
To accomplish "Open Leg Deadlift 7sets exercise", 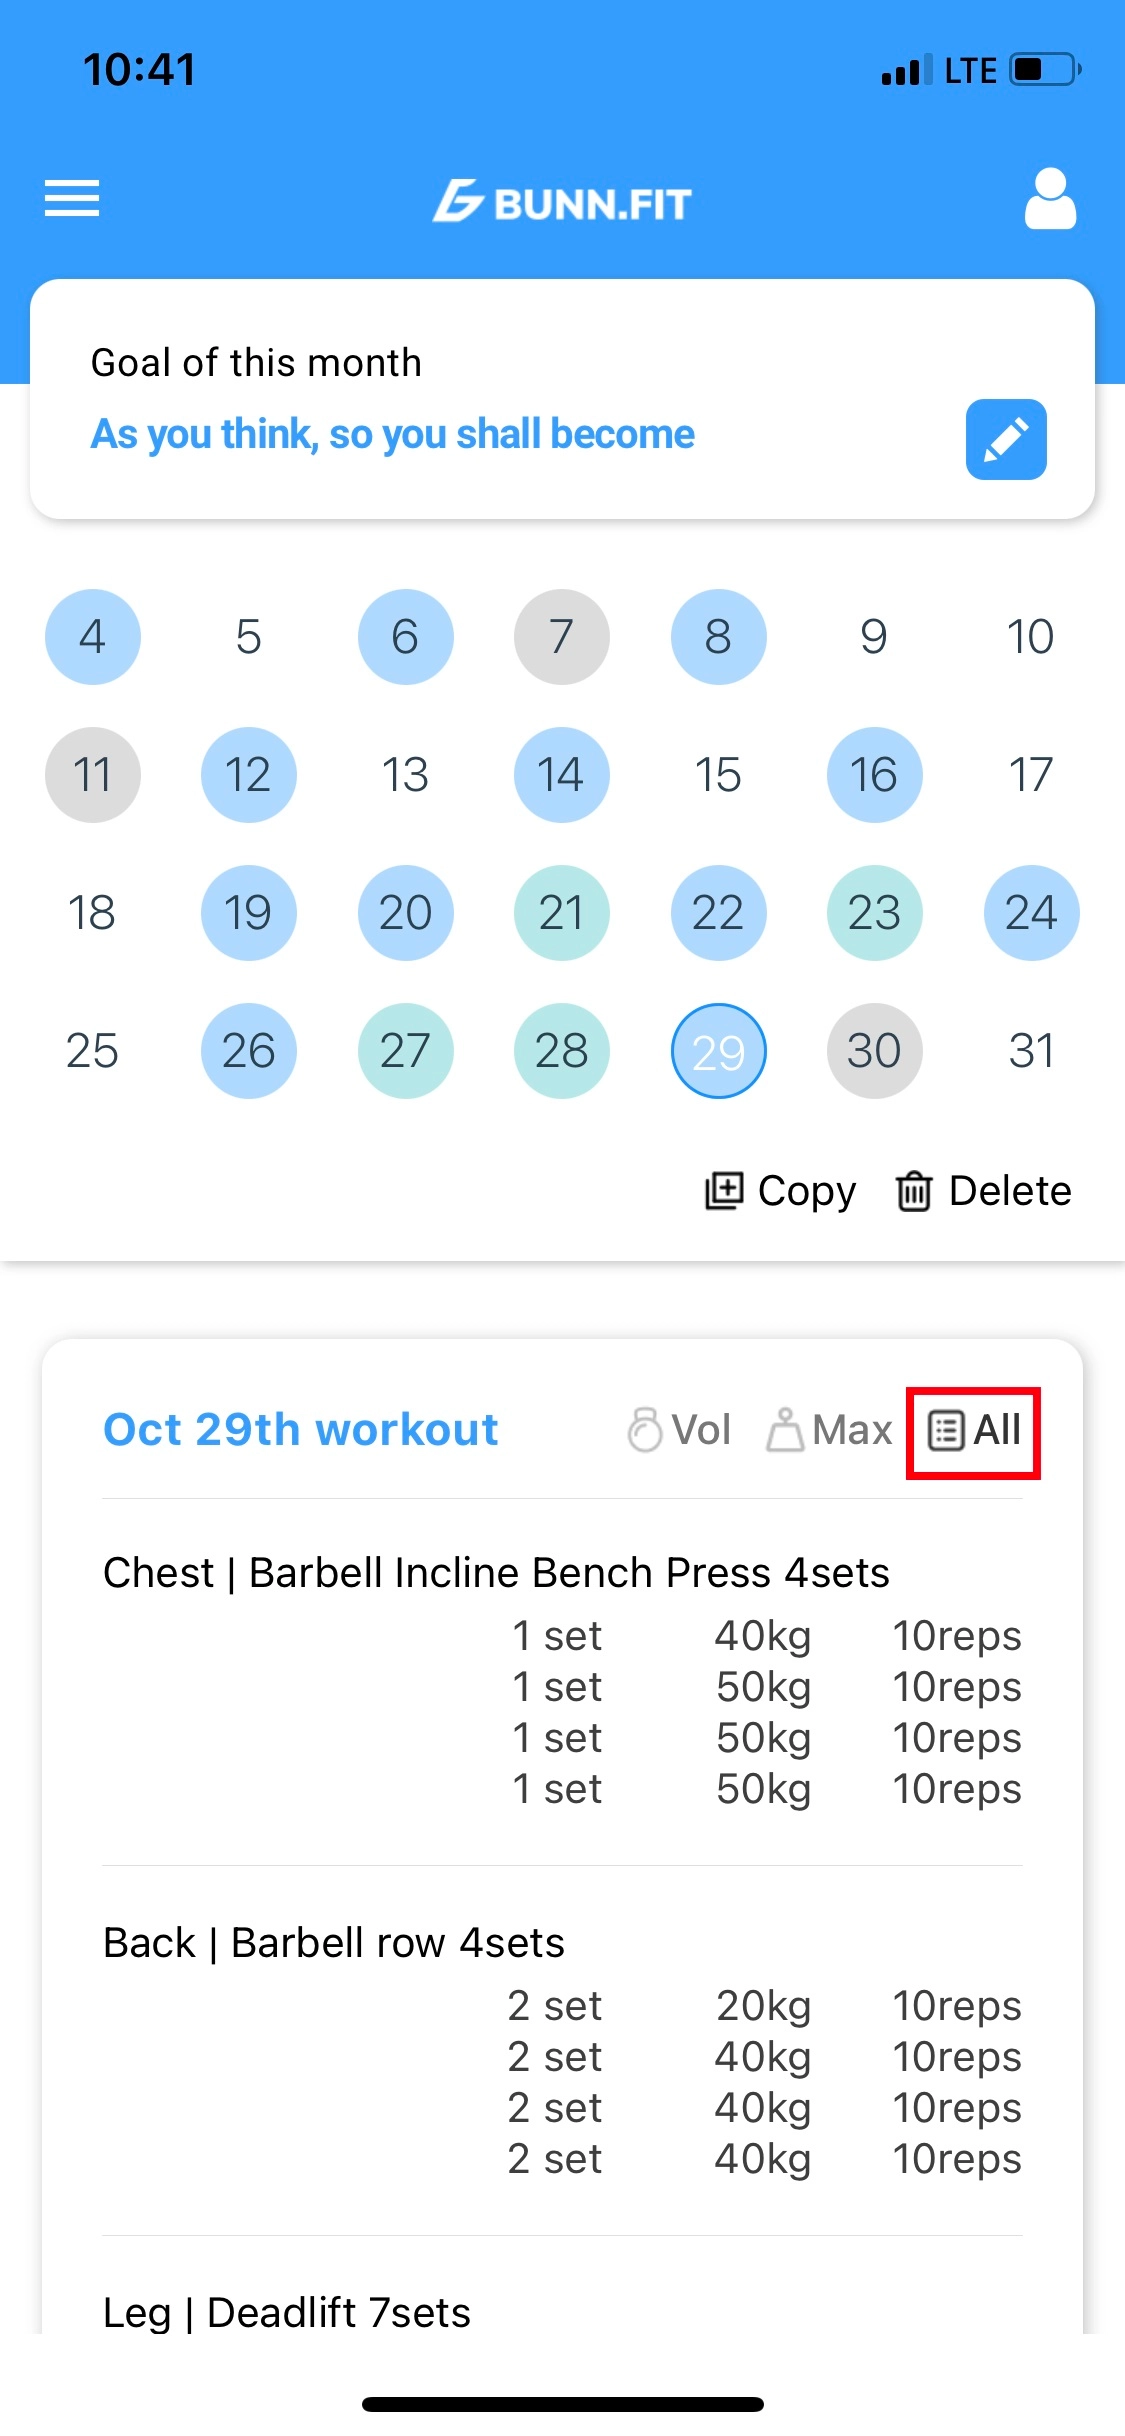I will 287,2313.
